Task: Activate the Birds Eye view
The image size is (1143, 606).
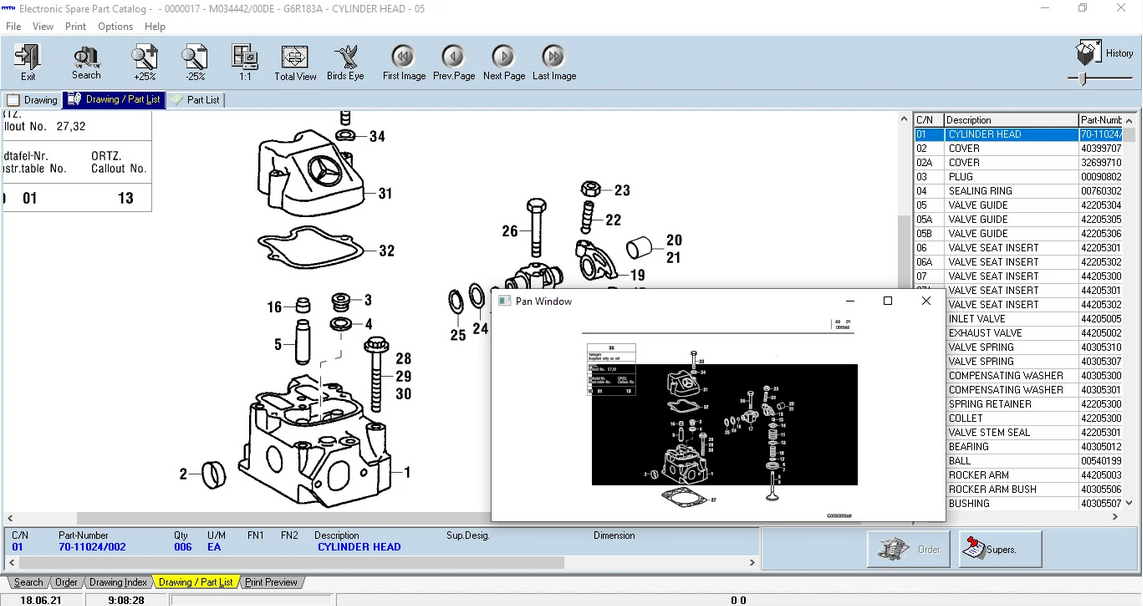Action: (x=346, y=61)
